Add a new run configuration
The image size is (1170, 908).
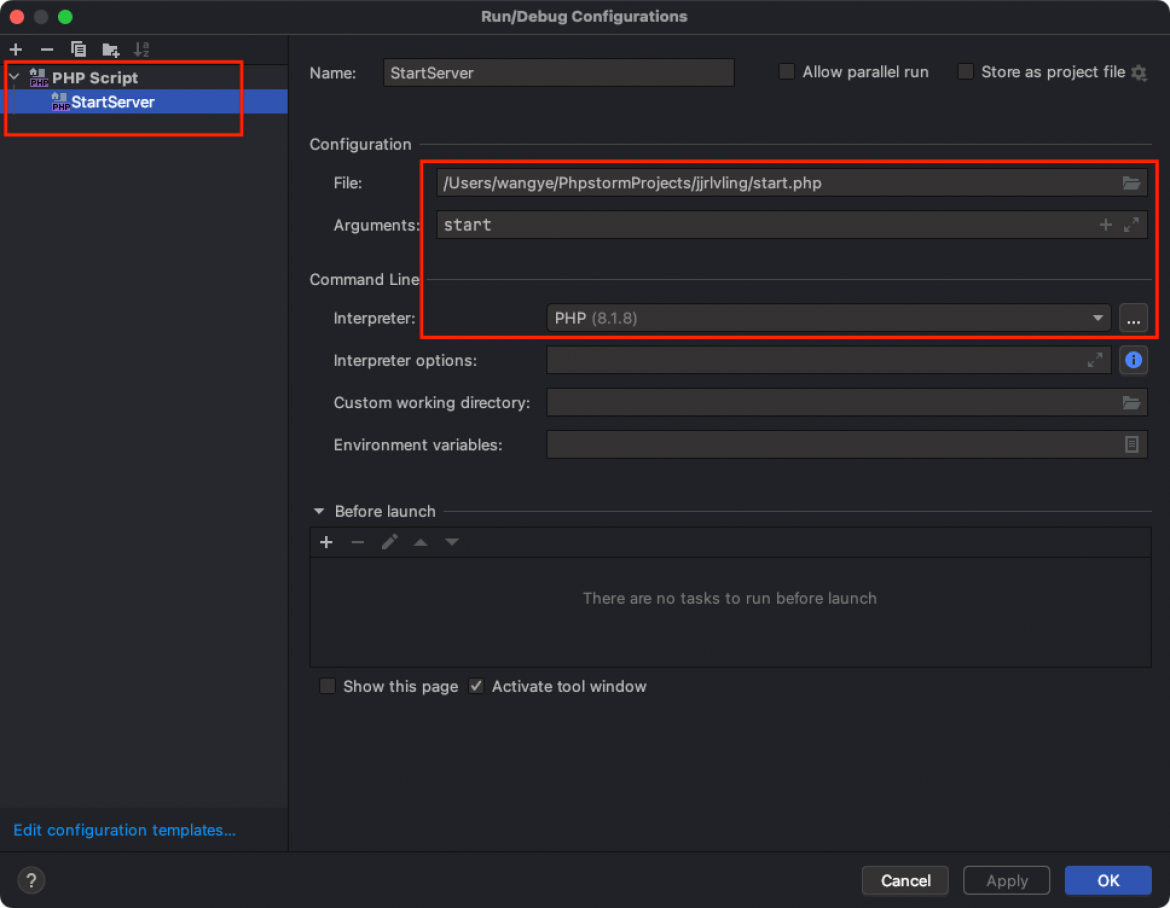[x=16, y=49]
